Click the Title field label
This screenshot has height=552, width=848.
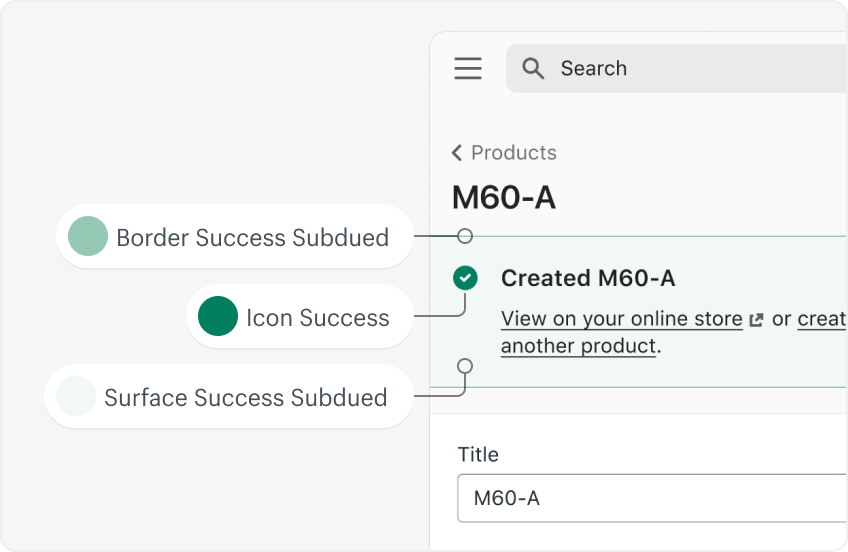(x=478, y=454)
